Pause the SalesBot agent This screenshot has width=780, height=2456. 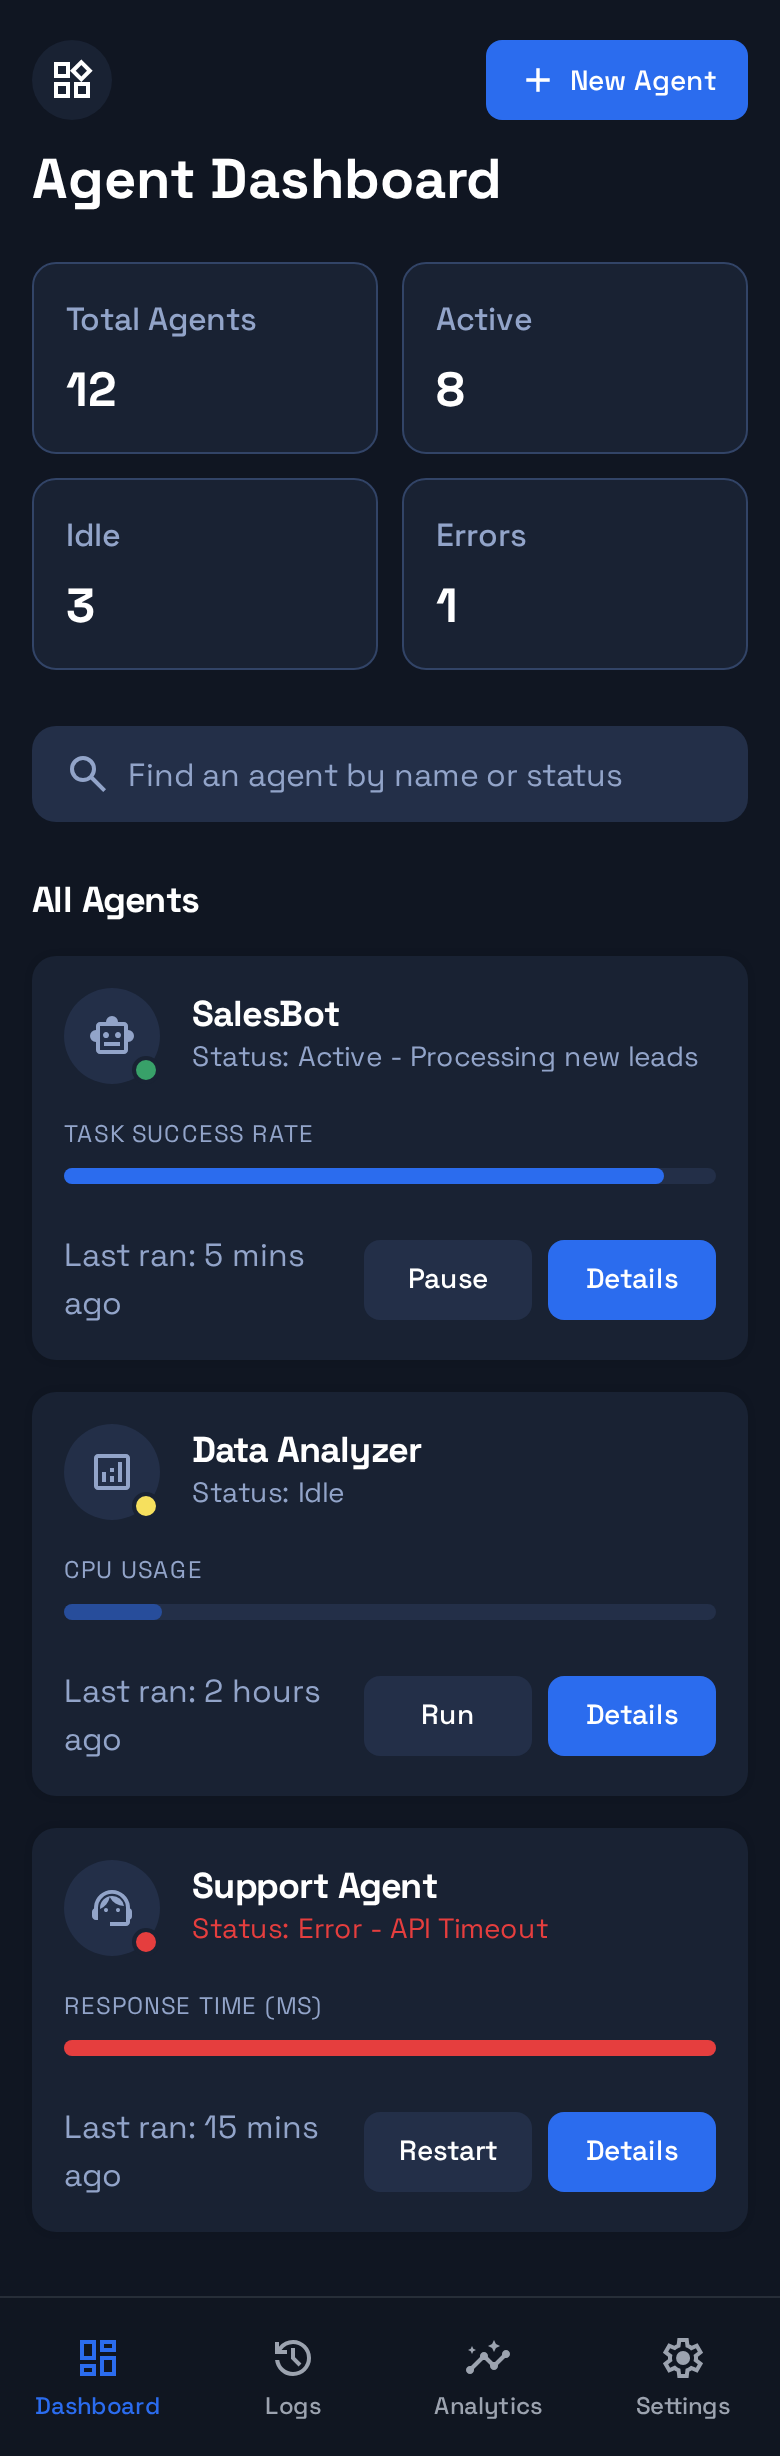[447, 1279]
